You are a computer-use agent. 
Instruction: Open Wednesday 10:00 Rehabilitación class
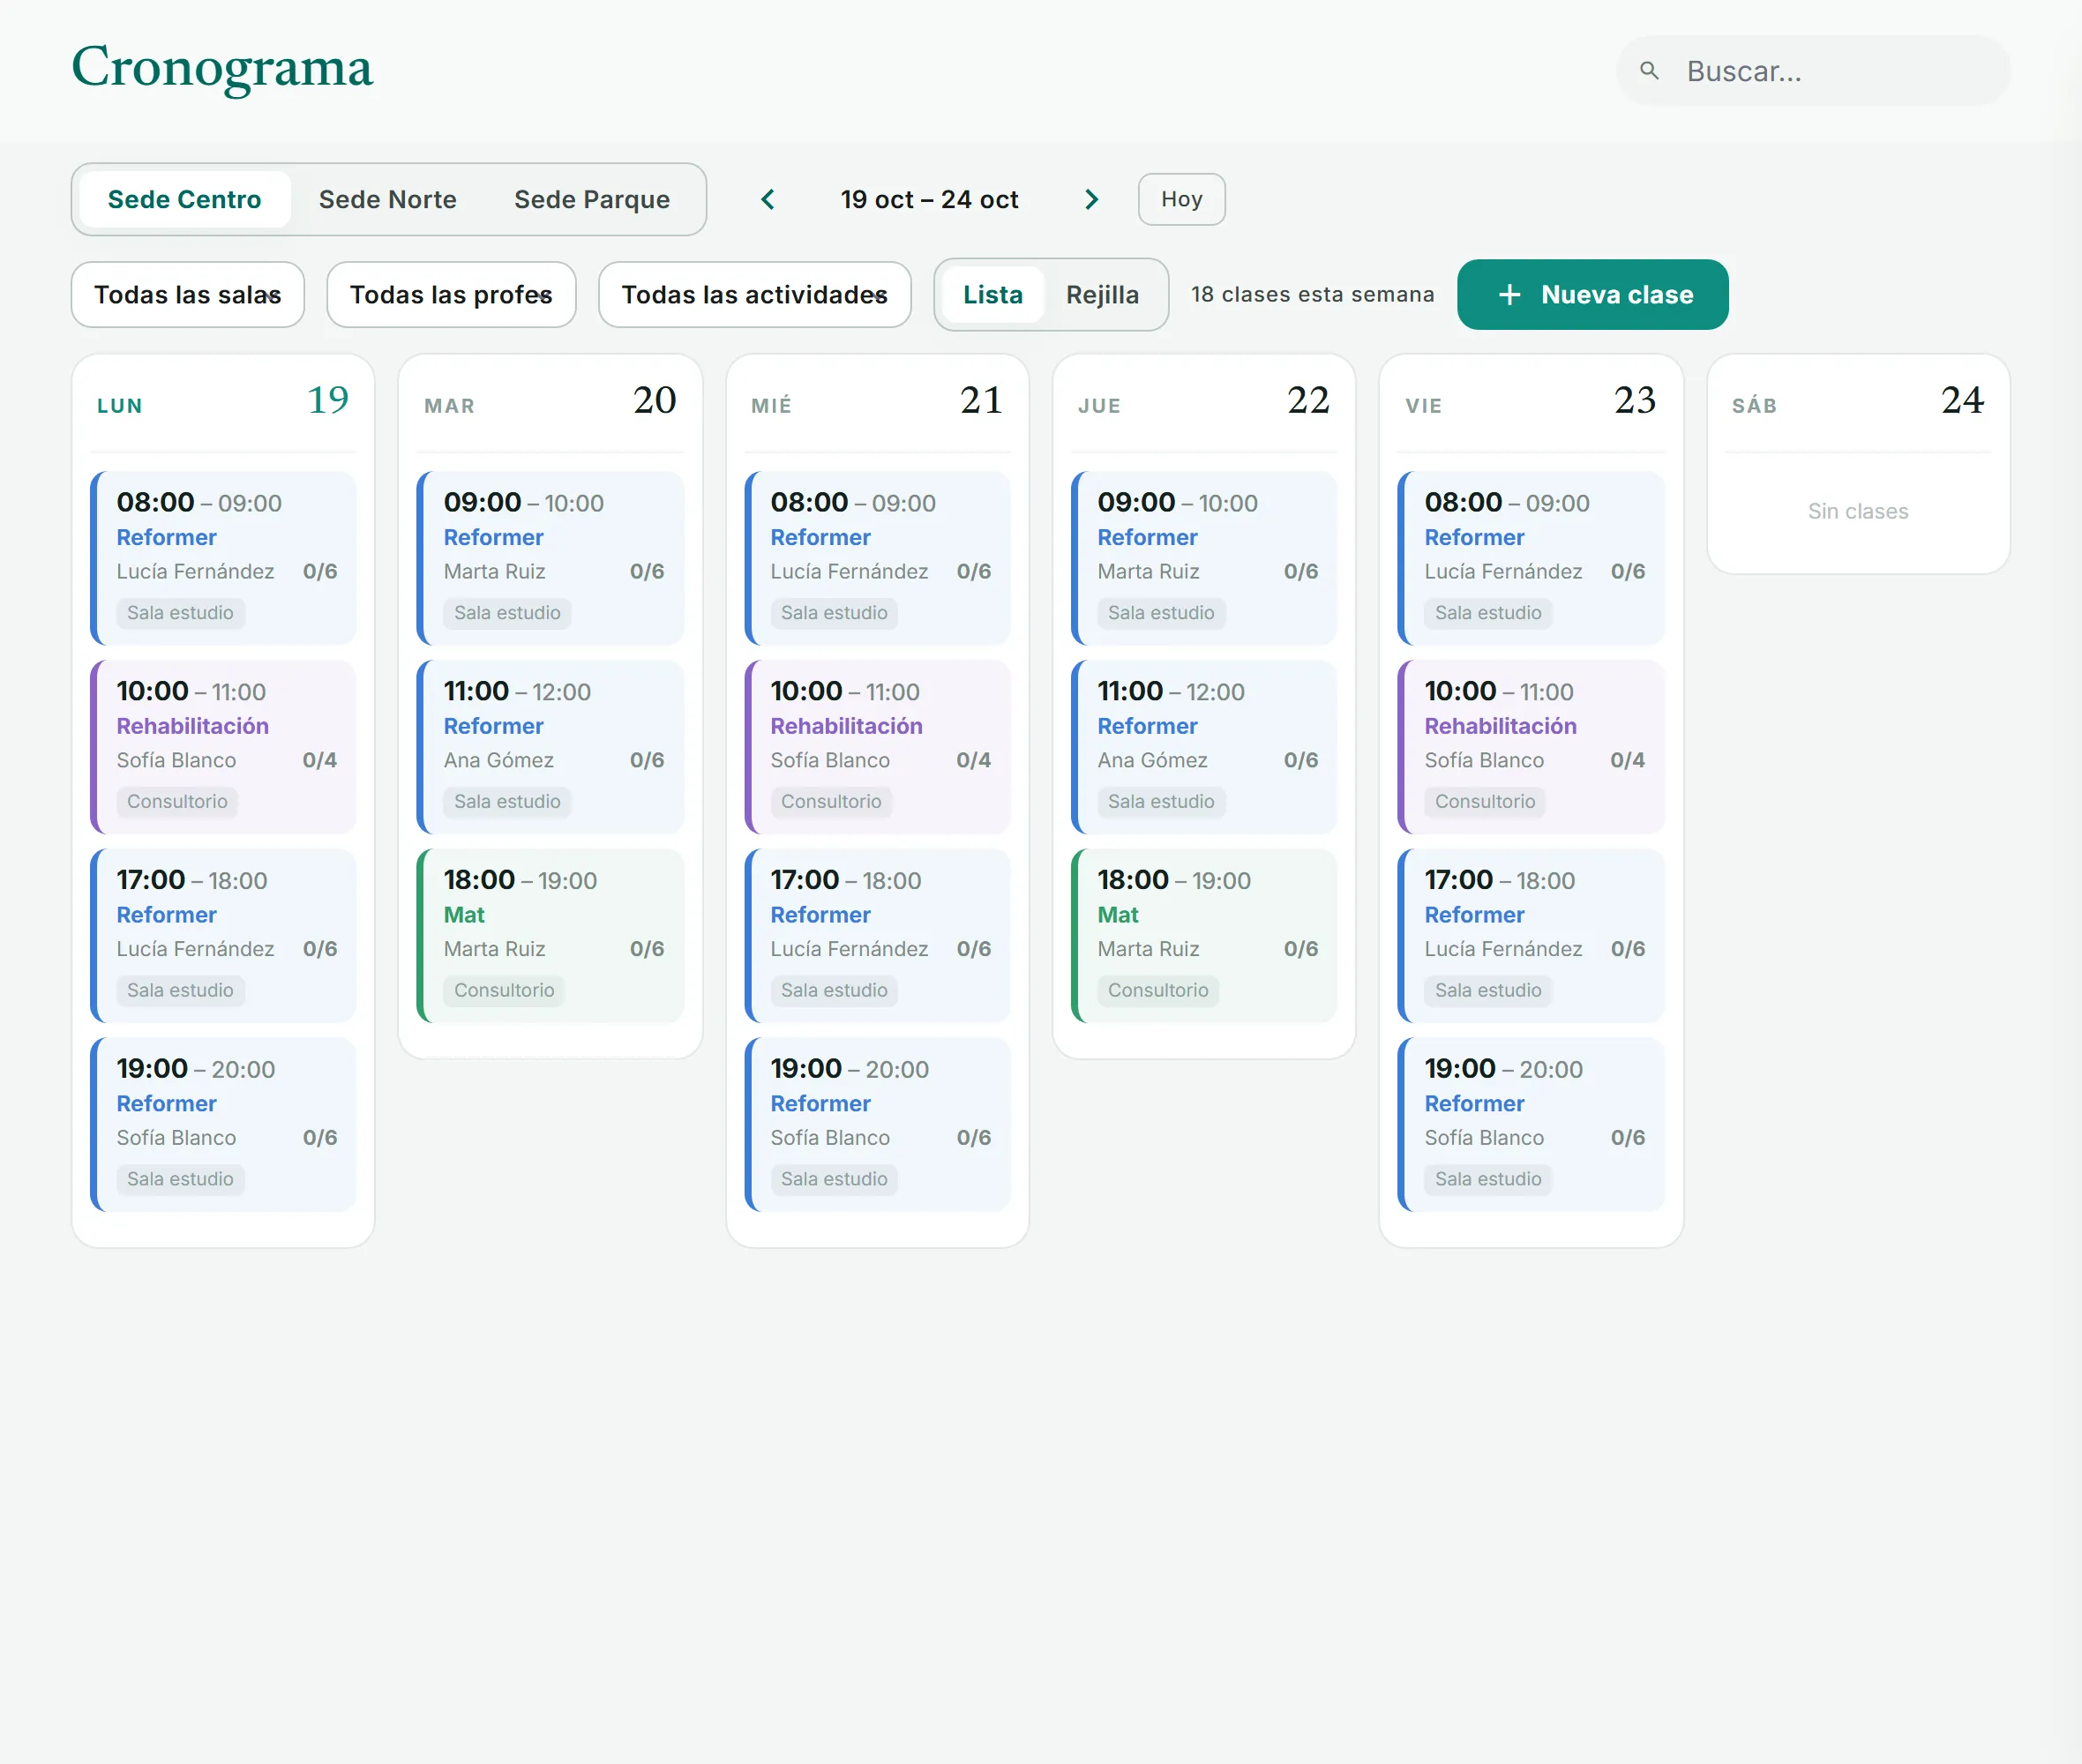(x=877, y=747)
